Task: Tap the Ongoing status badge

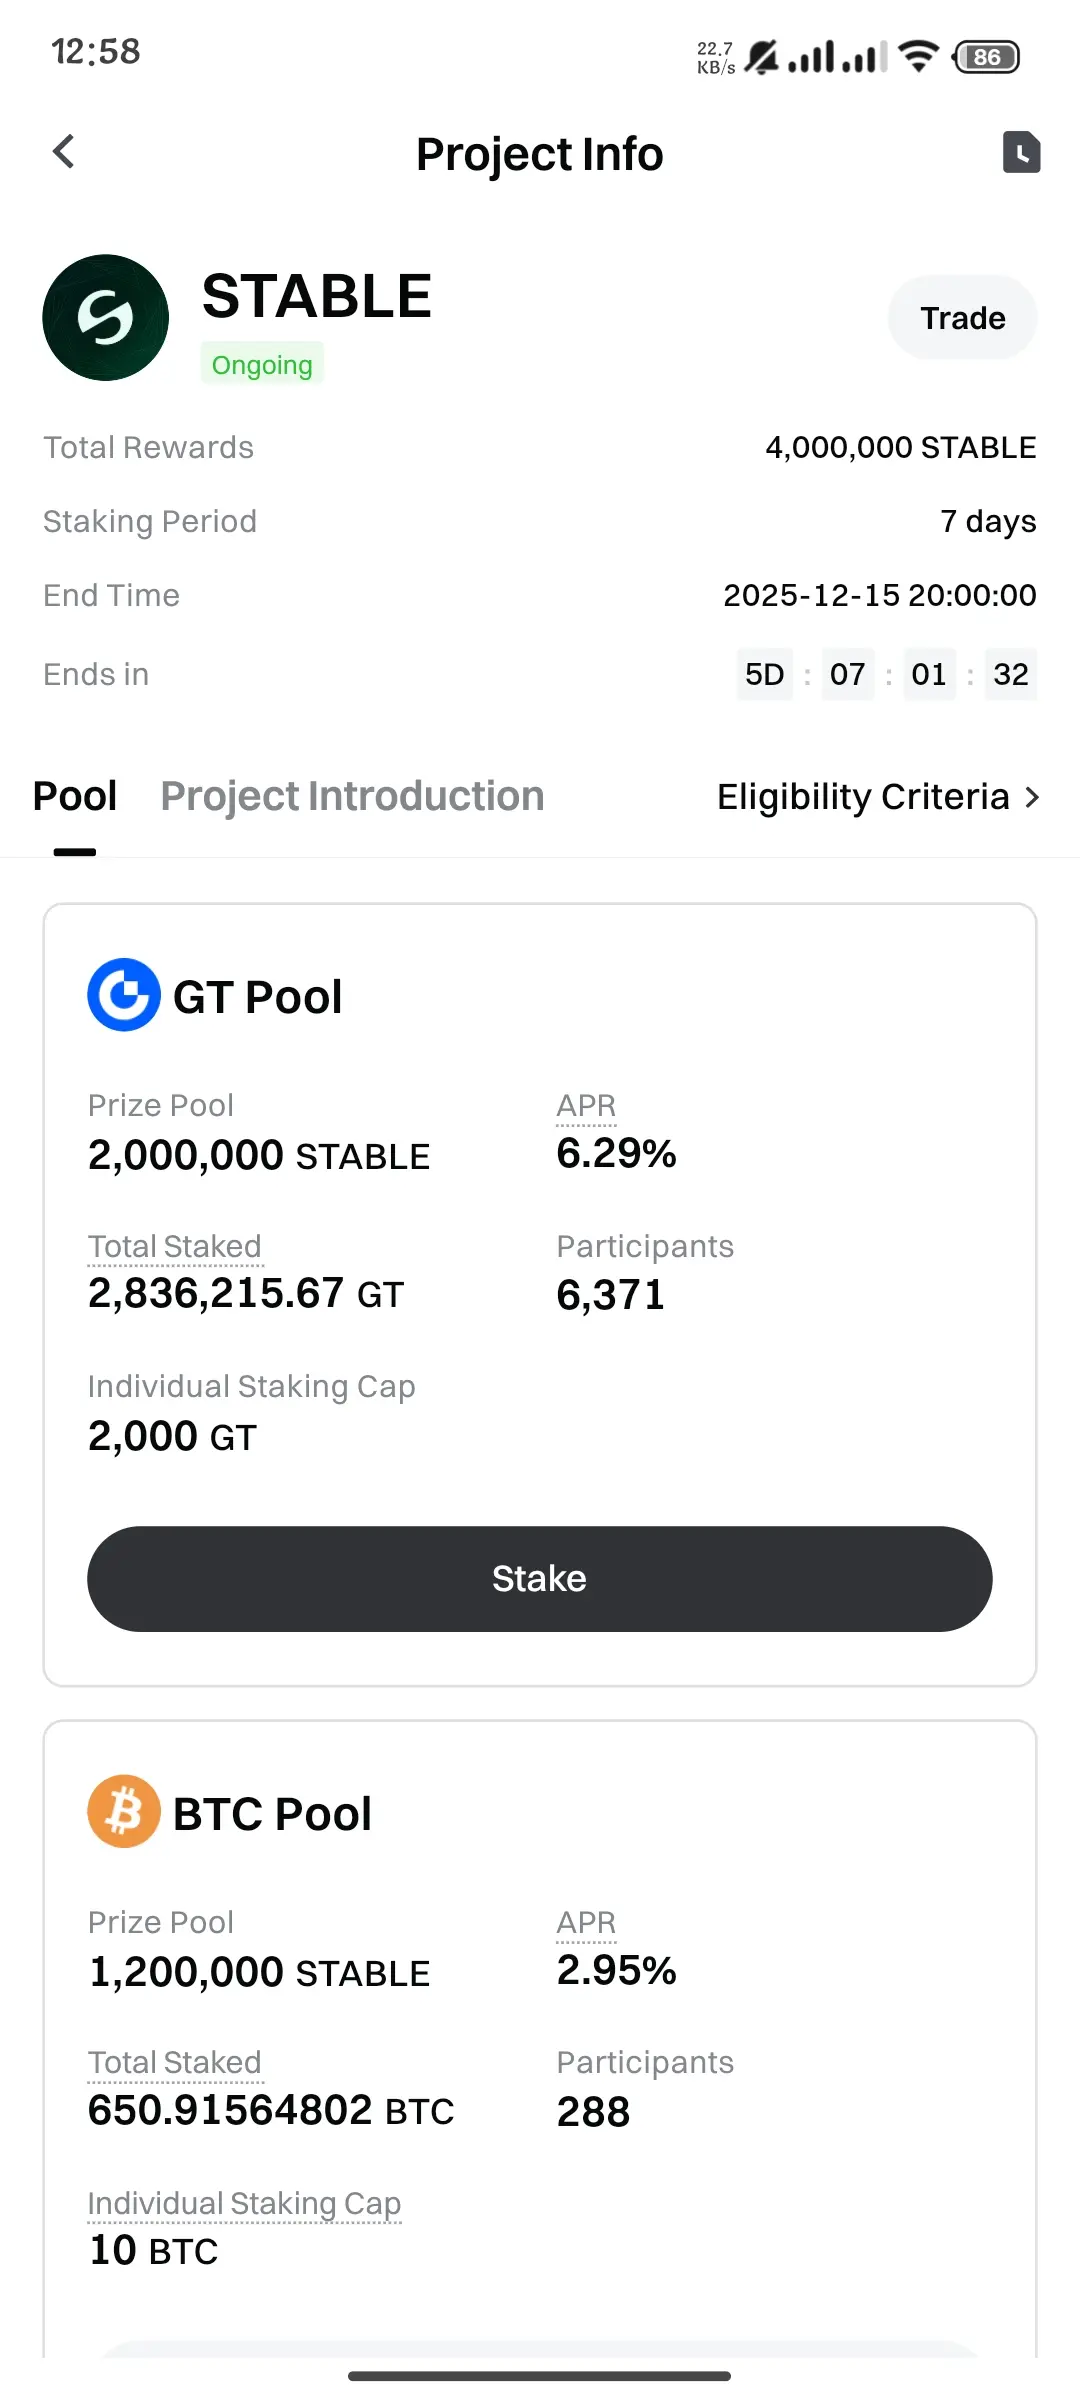Action: point(262,365)
